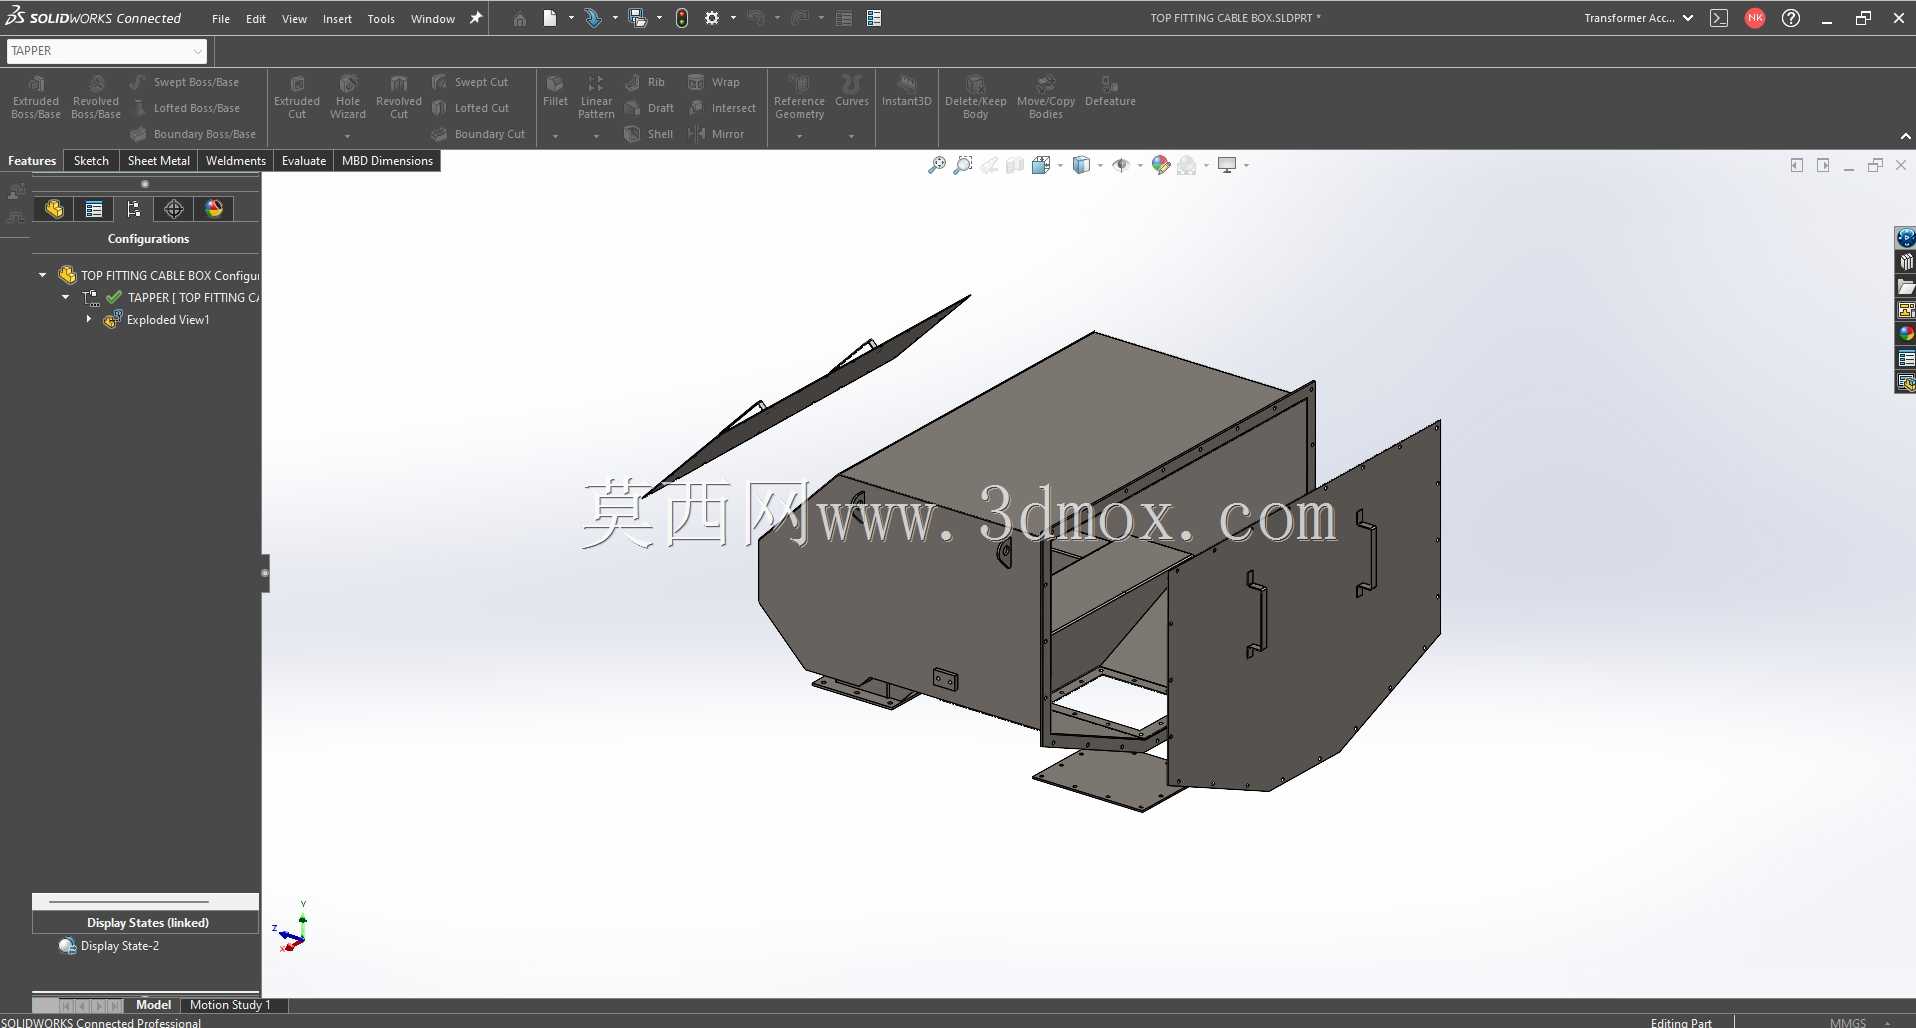The image size is (1916, 1028).
Task: Click the Linear Pattern tool
Action: coord(596,97)
